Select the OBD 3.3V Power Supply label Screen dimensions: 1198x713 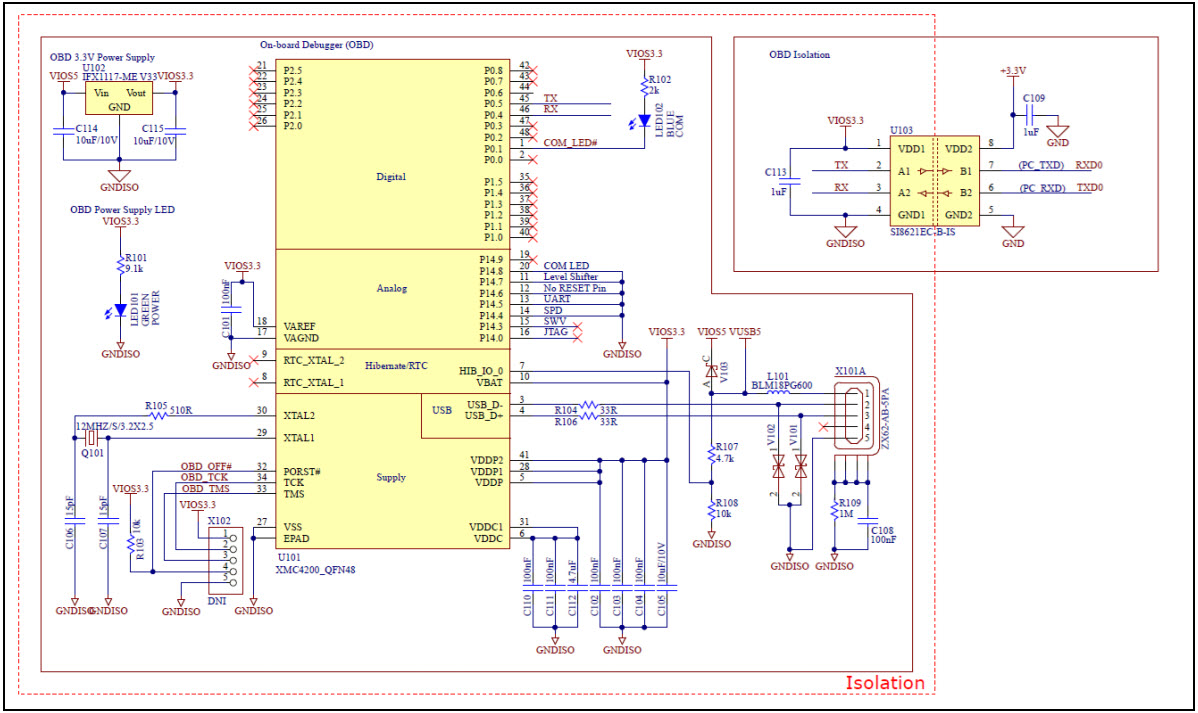[104, 57]
